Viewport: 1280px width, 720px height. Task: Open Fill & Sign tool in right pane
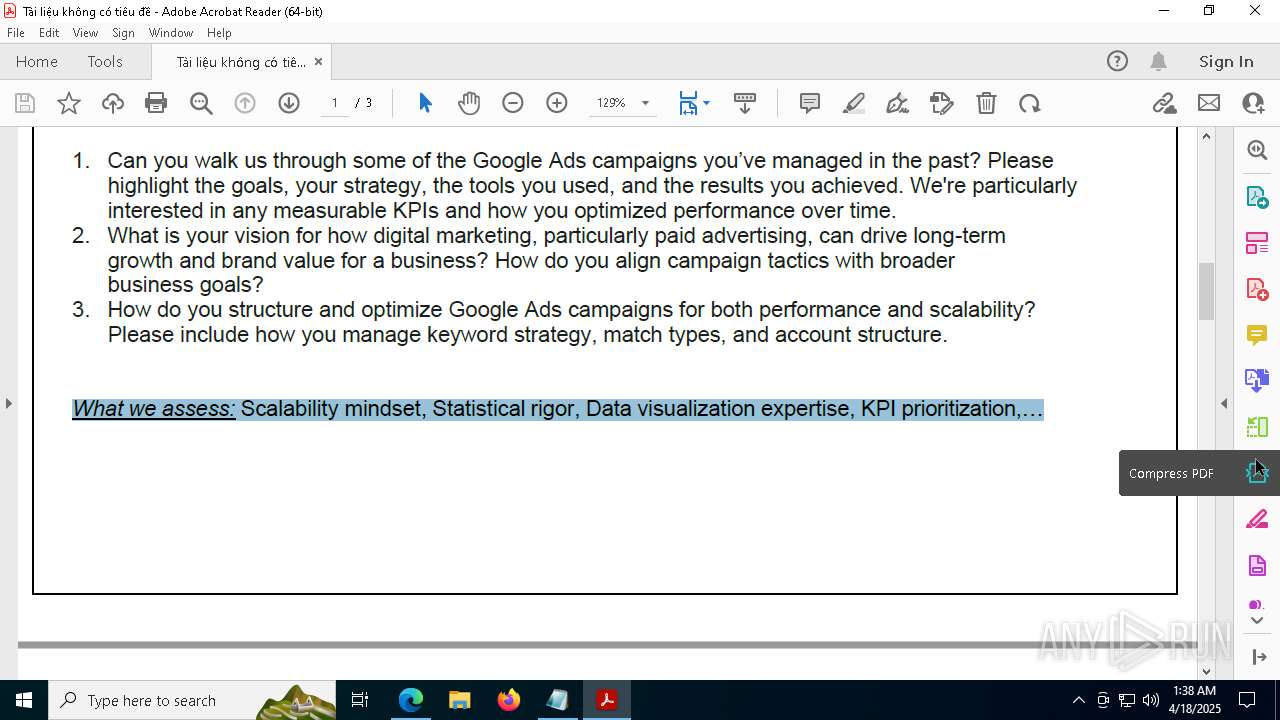click(1257, 519)
